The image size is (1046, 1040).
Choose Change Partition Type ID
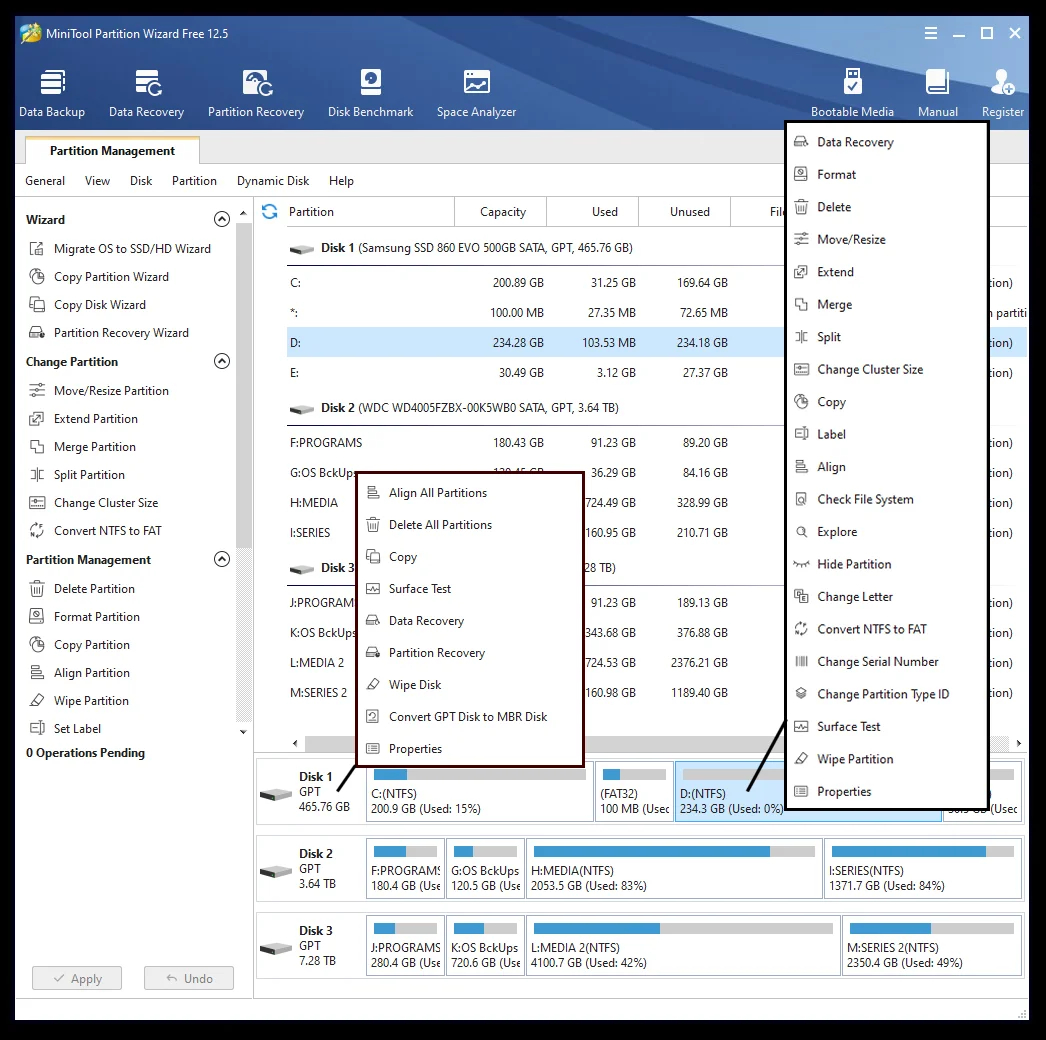pos(887,694)
